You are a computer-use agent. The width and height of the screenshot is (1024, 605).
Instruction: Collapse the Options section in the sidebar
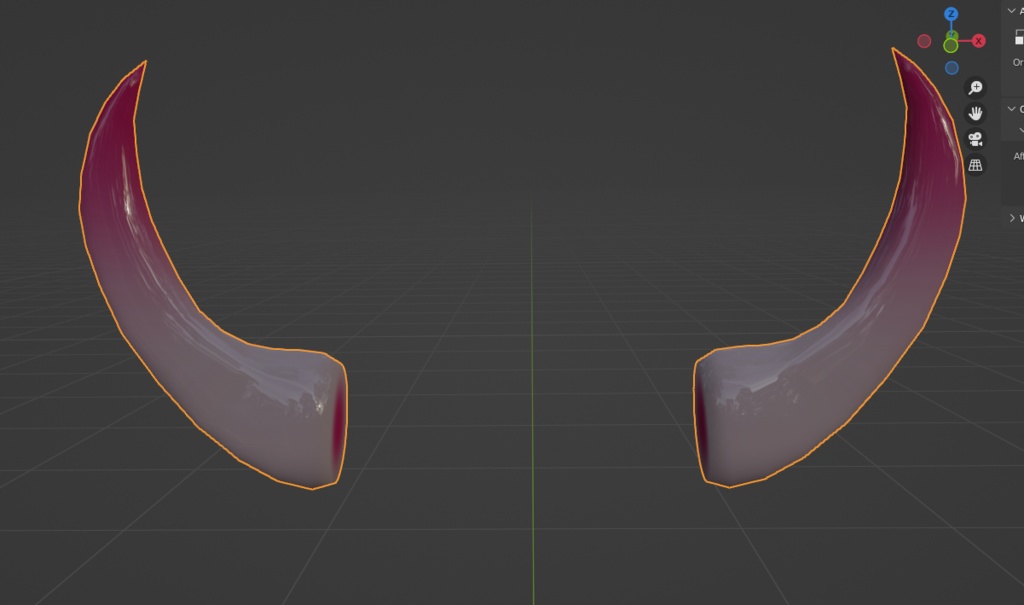(x=1011, y=108)
